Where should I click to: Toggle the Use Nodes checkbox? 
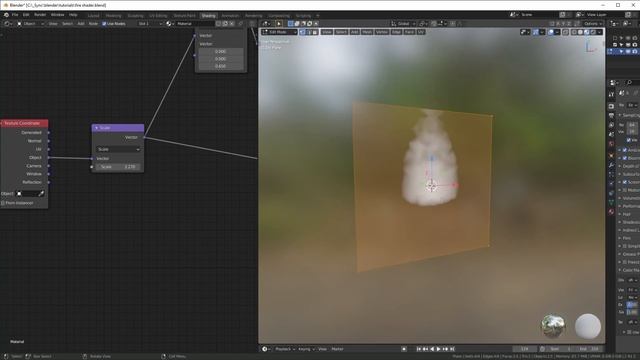click(104, 24)
